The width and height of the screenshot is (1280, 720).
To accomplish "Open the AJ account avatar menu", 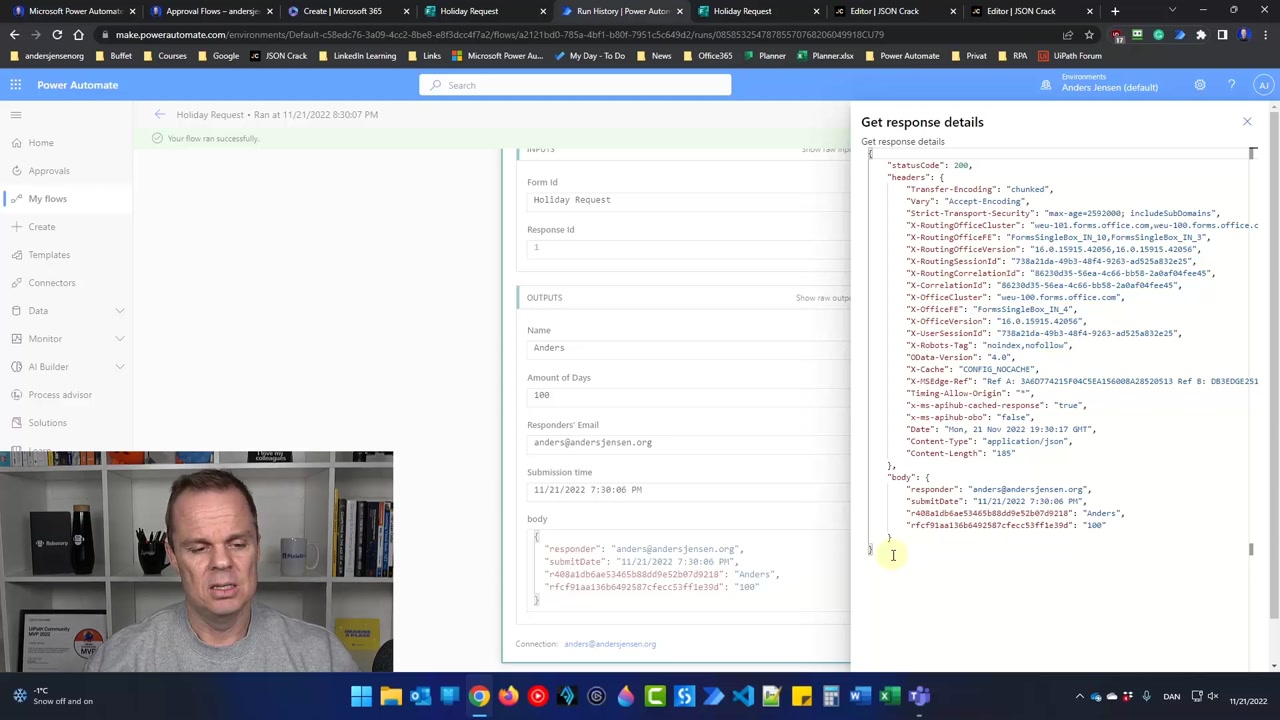I will coord(1263,85).
